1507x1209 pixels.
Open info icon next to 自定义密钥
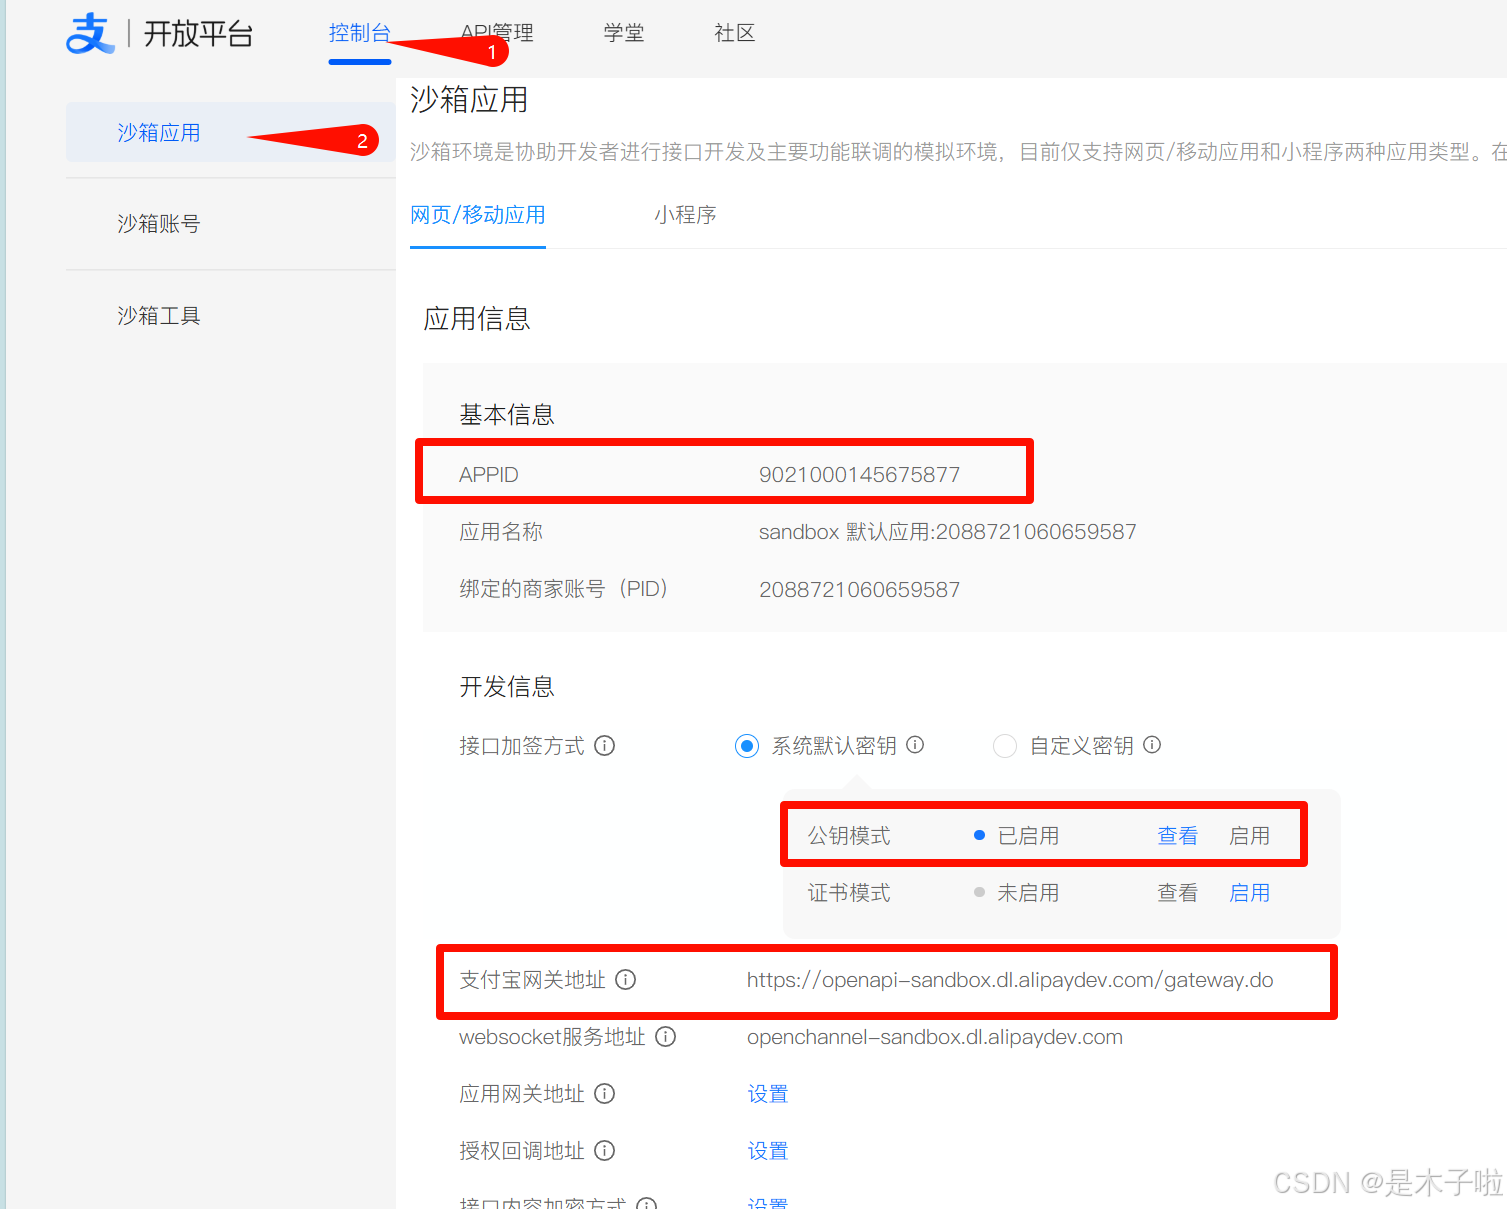pos(1152,745)
